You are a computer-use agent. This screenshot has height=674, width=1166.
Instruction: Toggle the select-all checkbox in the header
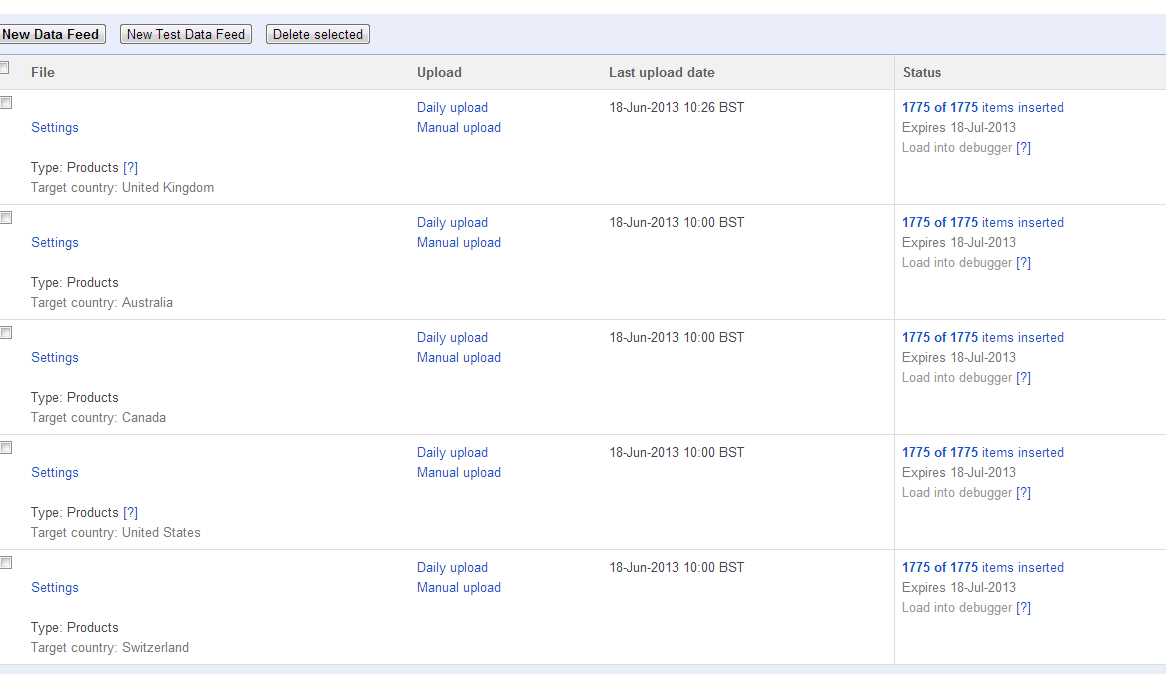5,68
